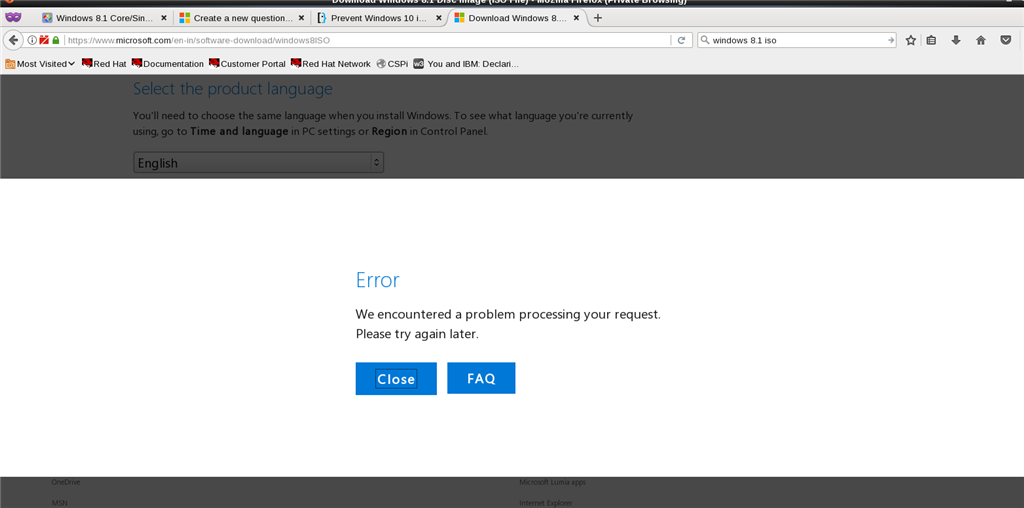Show bookmarks list icon

tap(931, 40)
